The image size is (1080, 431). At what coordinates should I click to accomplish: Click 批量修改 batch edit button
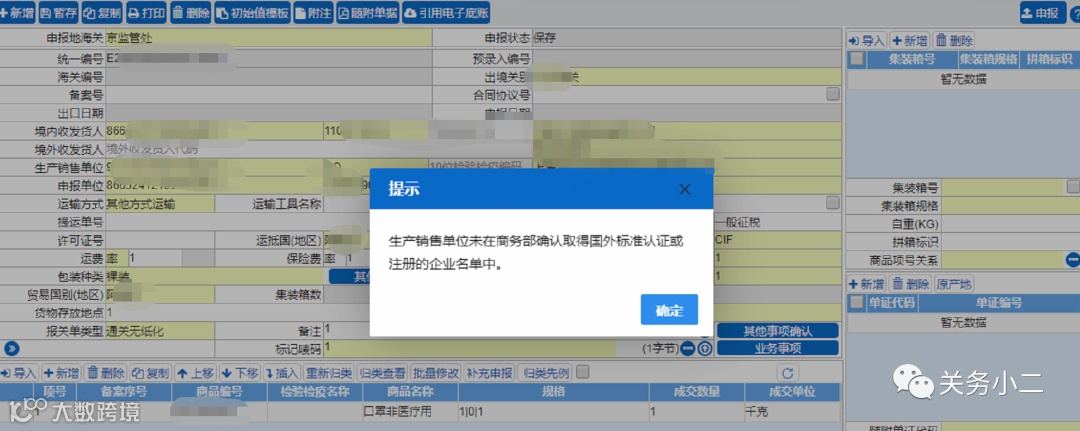pyautogui.click(x=435, y=373)
